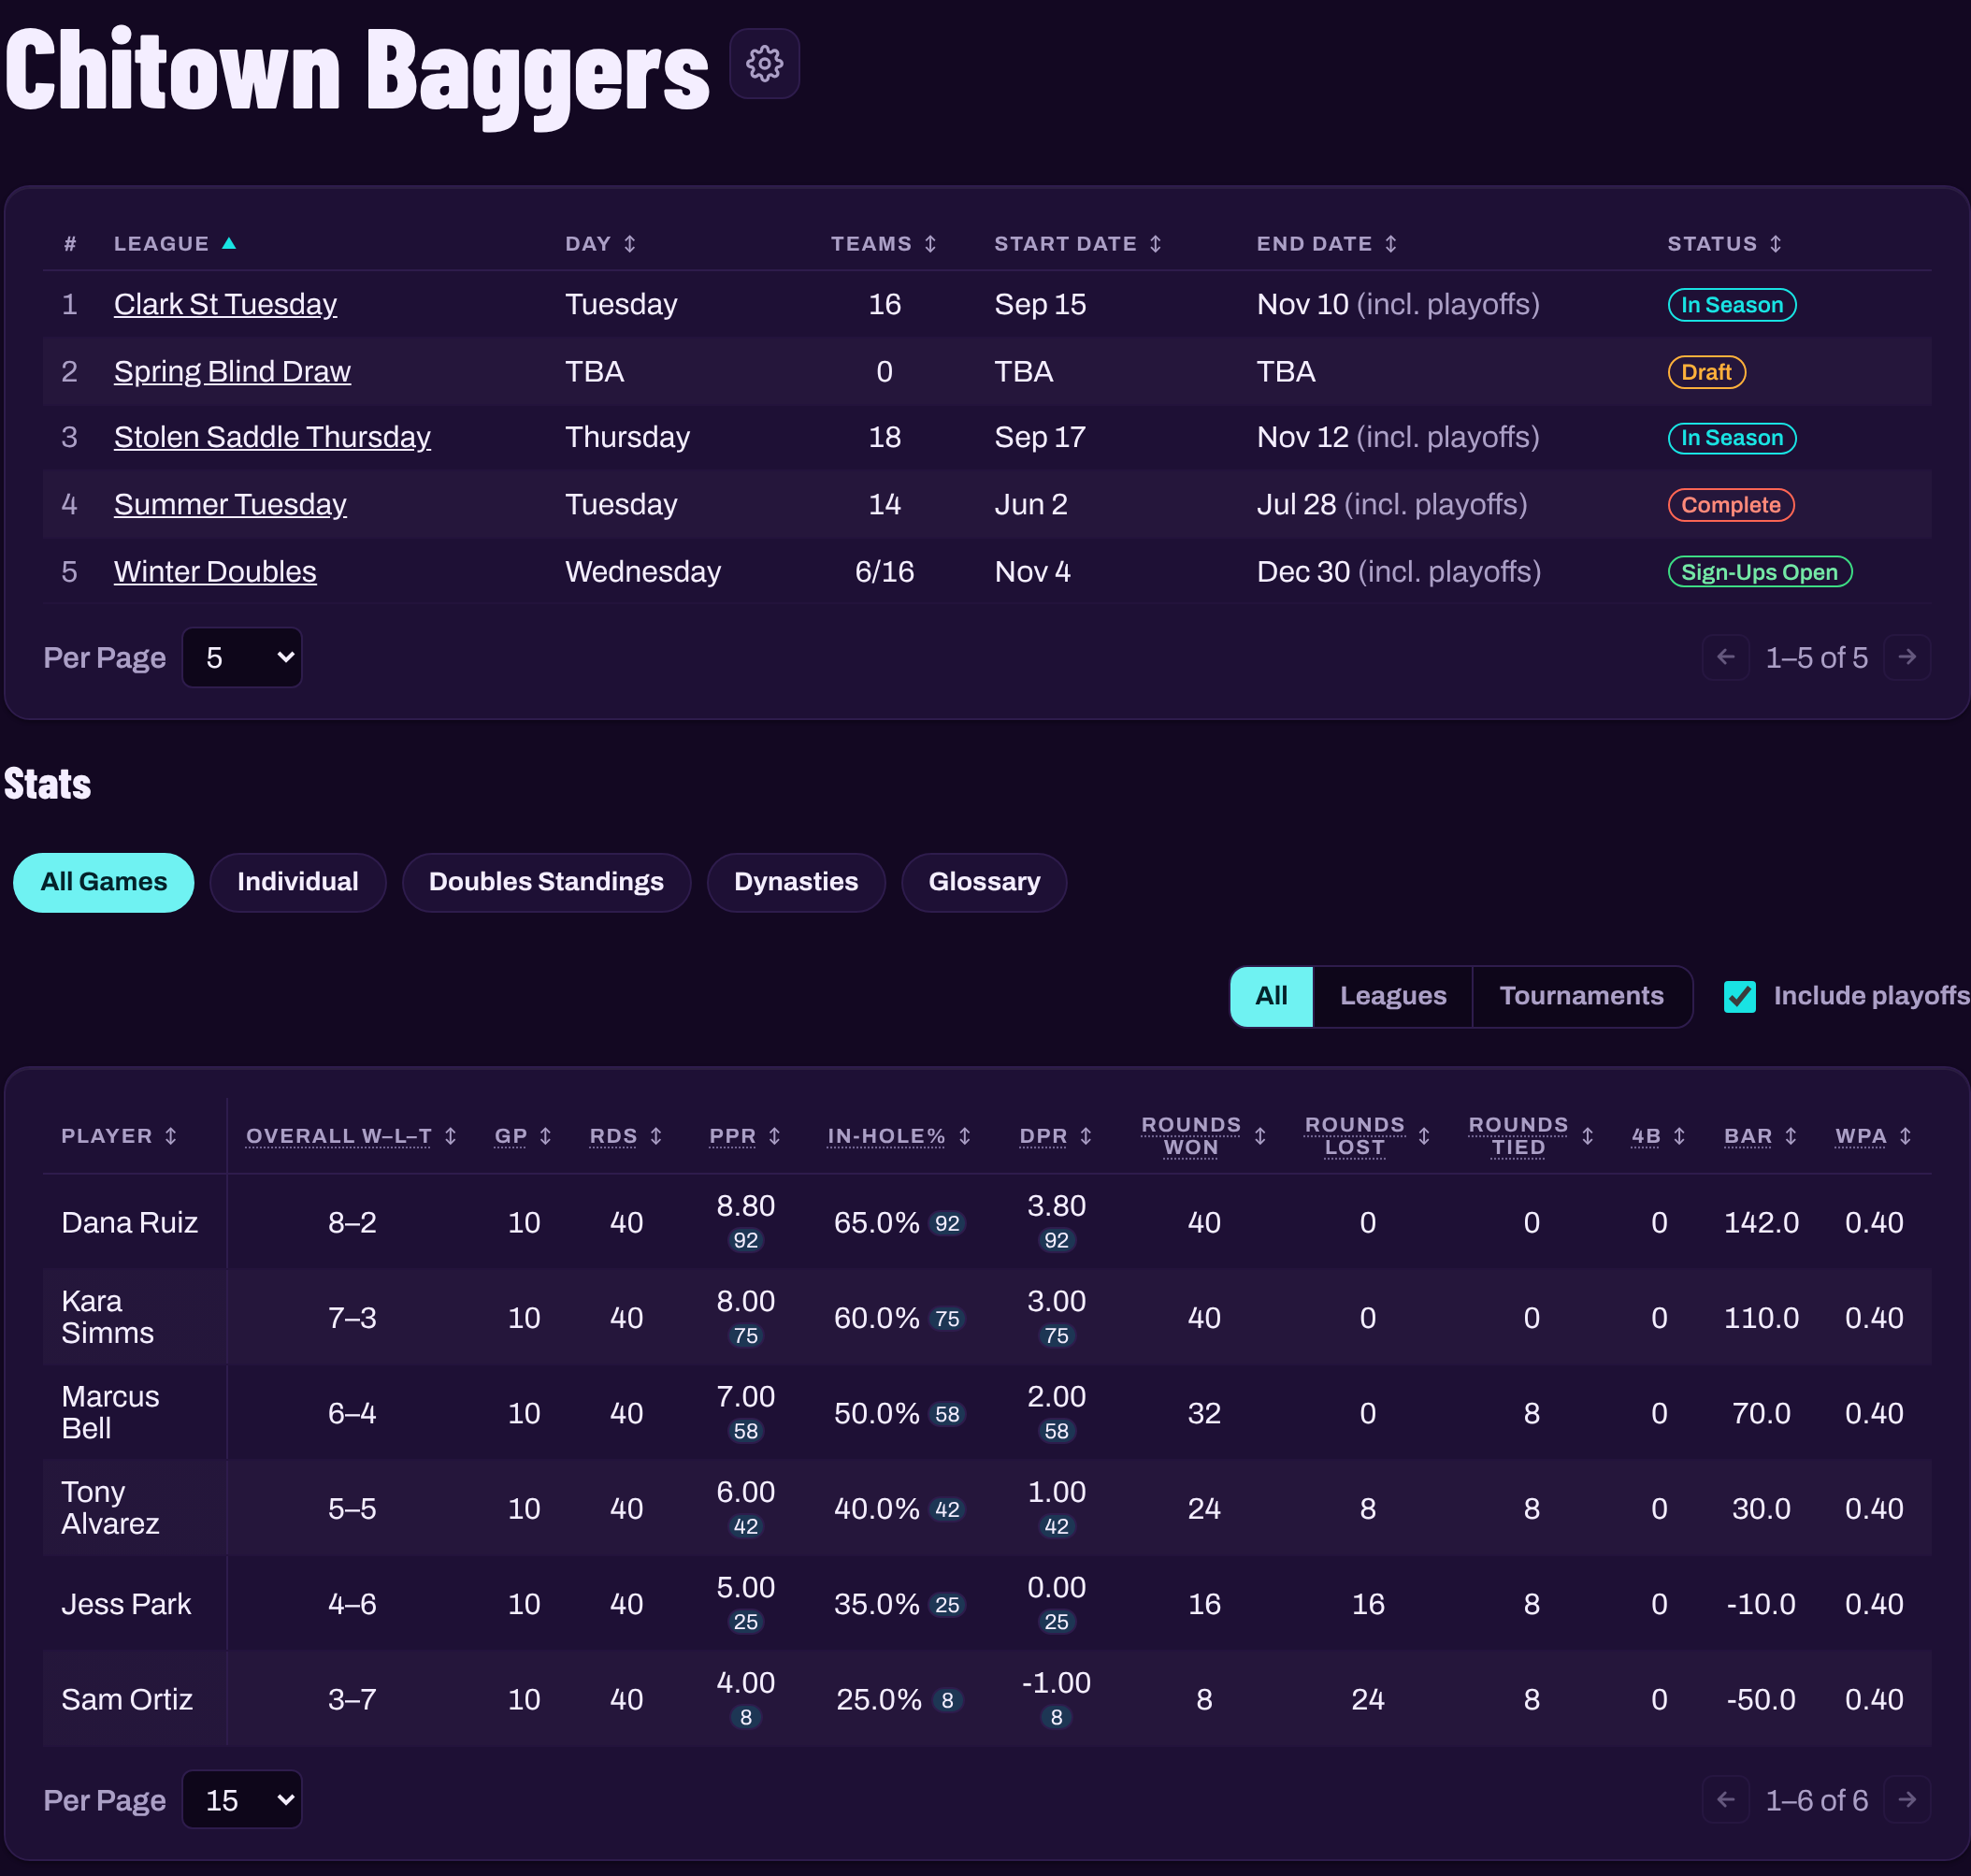Image resolution: width=1971 pixels, height=1876 pixels.
Task: Sort stats by WPA column
Action: click(1873, 1136)
